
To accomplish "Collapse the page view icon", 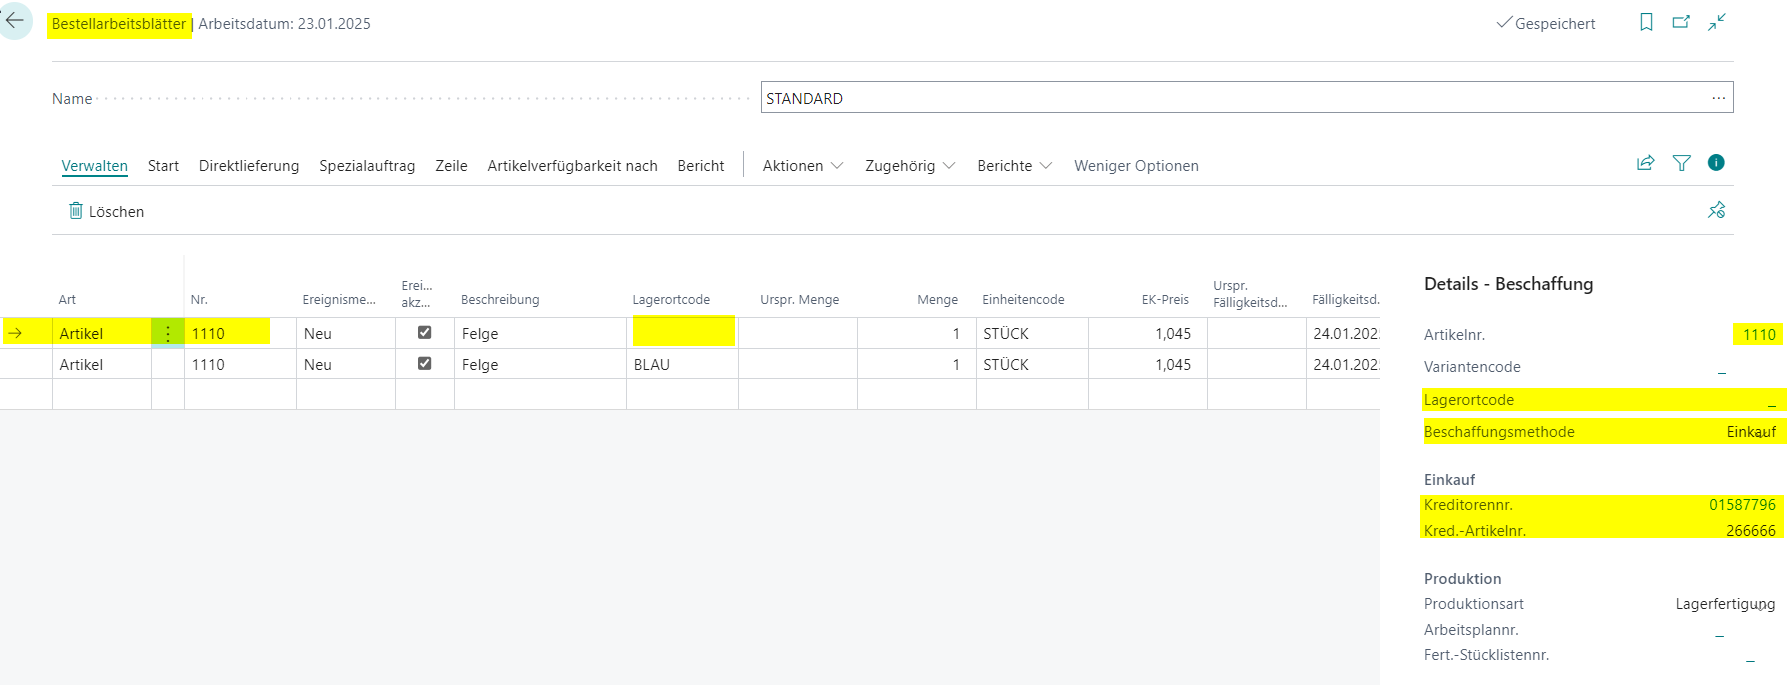I will (x=1717, y=22).
